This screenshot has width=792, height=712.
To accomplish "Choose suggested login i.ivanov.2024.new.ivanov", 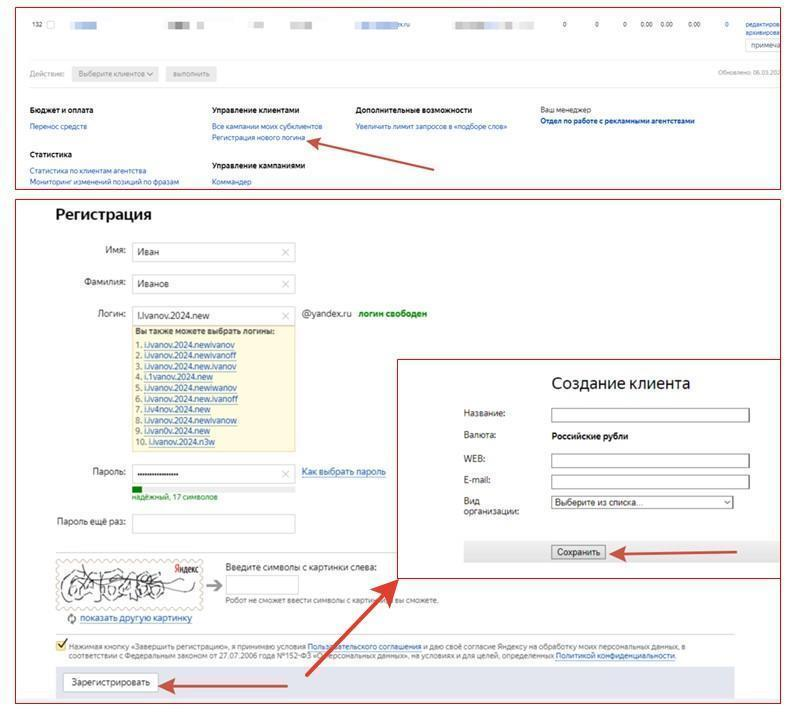I will [190, 367].
